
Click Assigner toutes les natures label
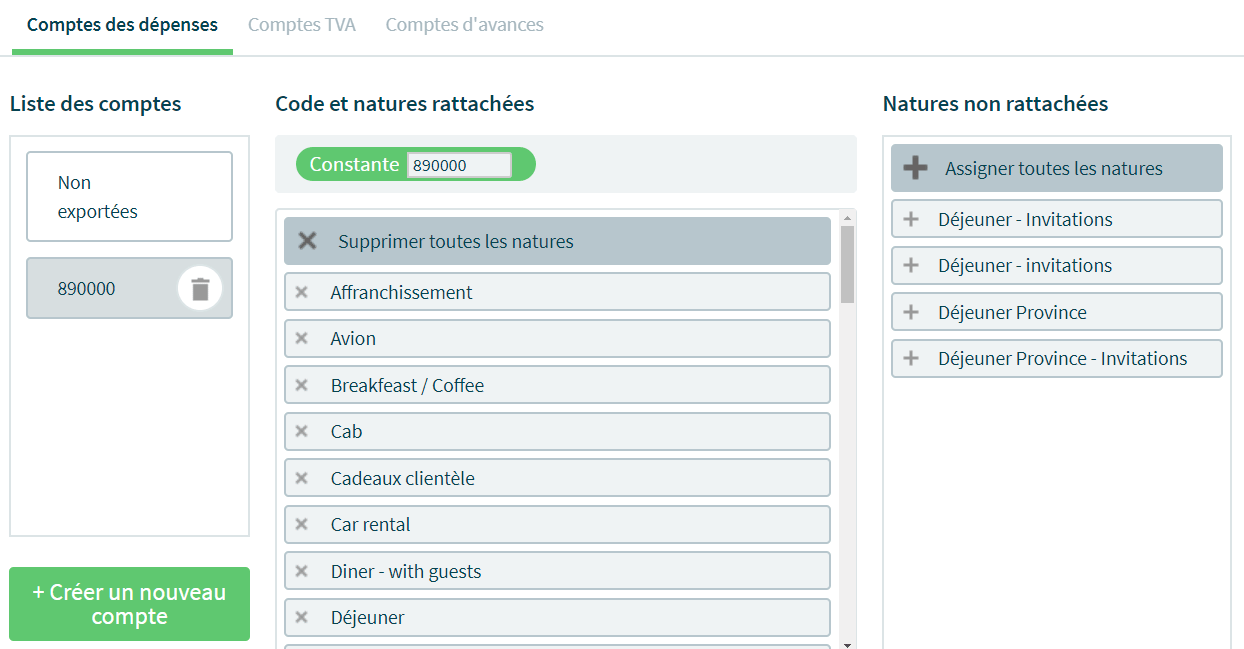(1054, 168)
